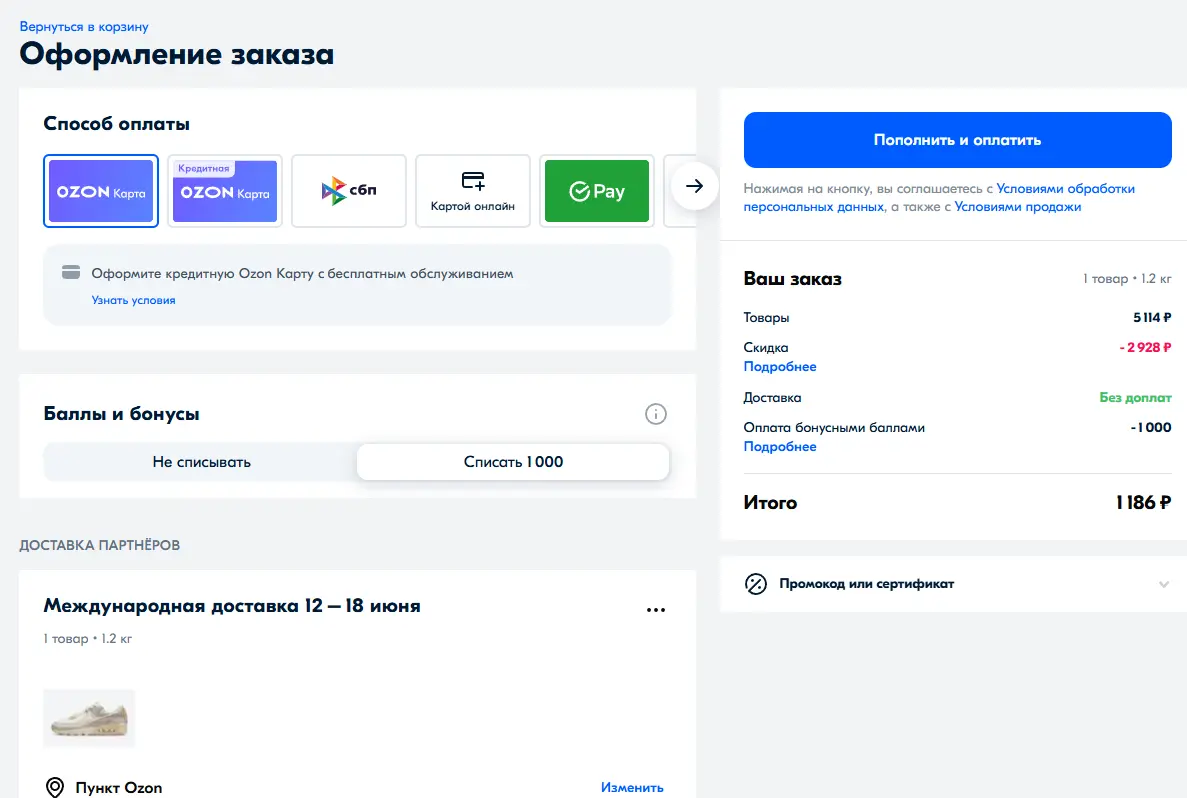Click 'Пополнить и оплатить' button
This screenshot has width=1187, height=798.
pos(958,140)
